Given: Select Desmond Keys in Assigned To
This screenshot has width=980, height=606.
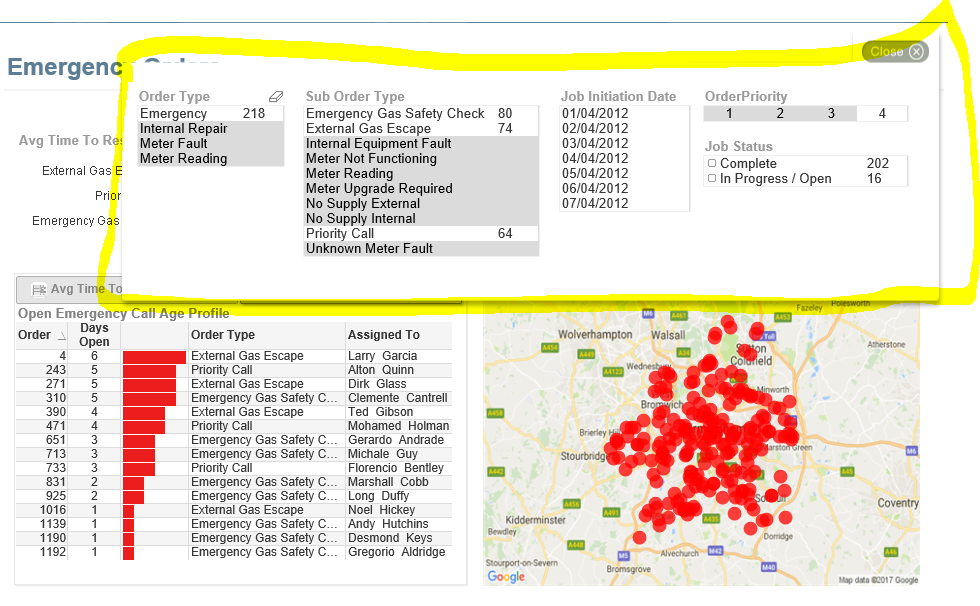Looking at the screenshot, I should [x=390, y=539].
